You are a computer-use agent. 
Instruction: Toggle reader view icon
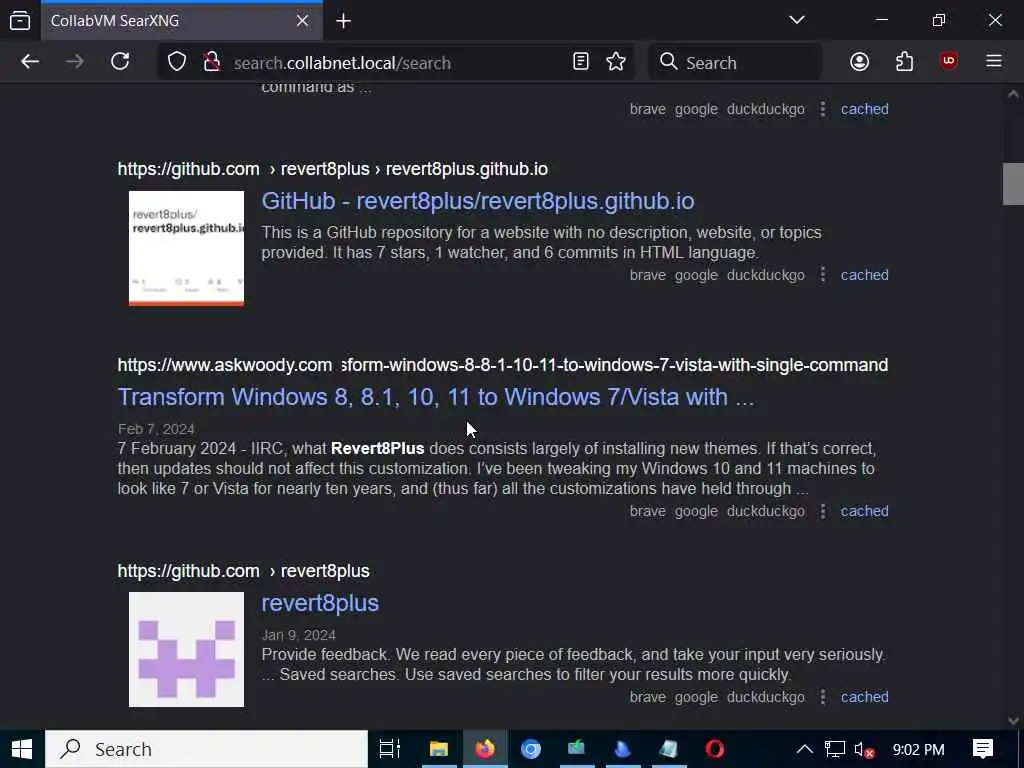pos(581,62)
